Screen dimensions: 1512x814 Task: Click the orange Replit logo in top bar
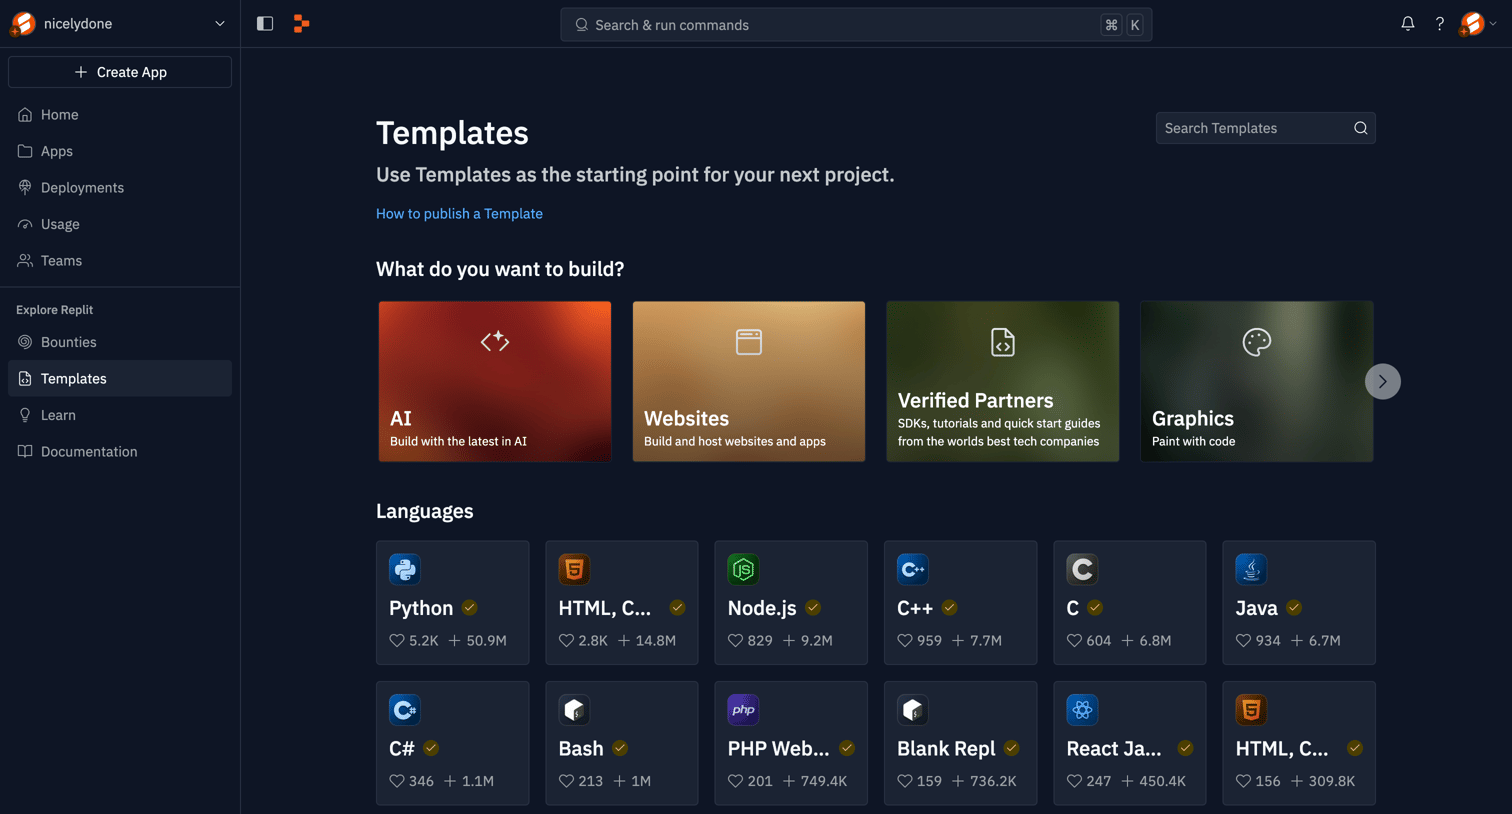pos(301,23)
